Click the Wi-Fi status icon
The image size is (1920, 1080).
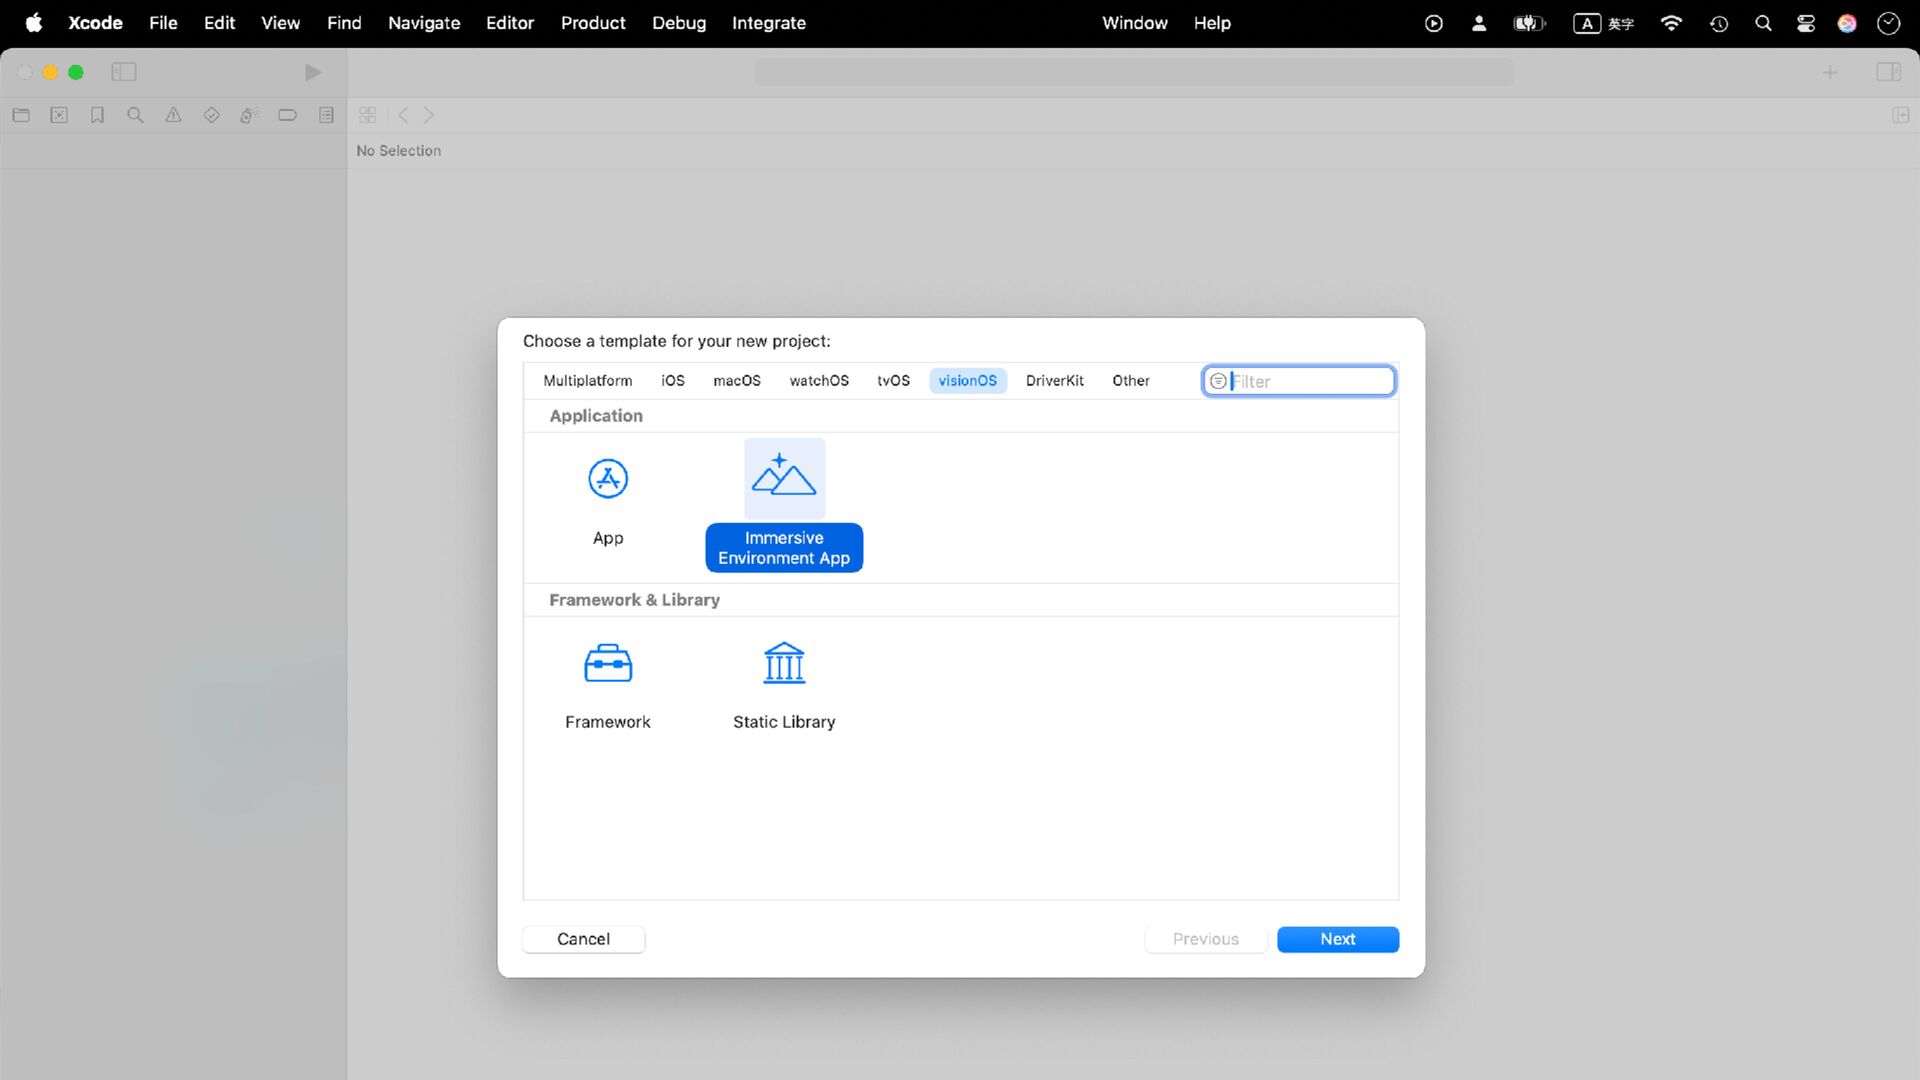pos(1671,23)
